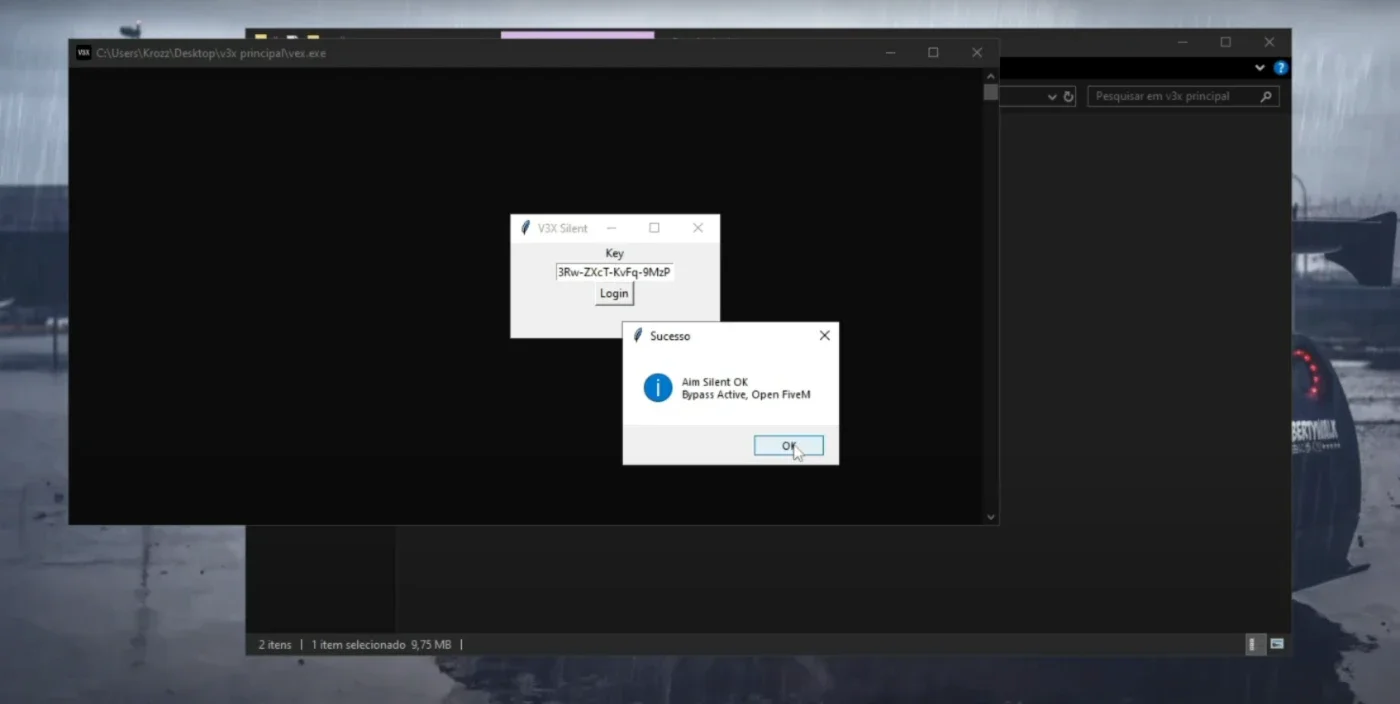Switch Explorer to large thumbnails view icon
This screenshot has width=1400, height=704.
coord(1277,644)
